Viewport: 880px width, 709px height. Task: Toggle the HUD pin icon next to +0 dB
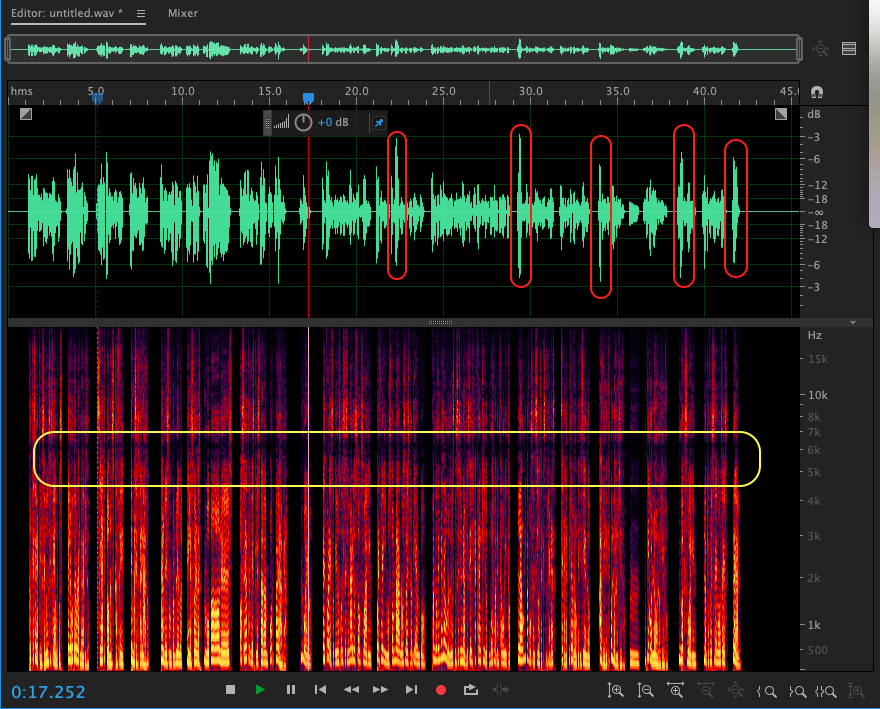pos(378,123)
